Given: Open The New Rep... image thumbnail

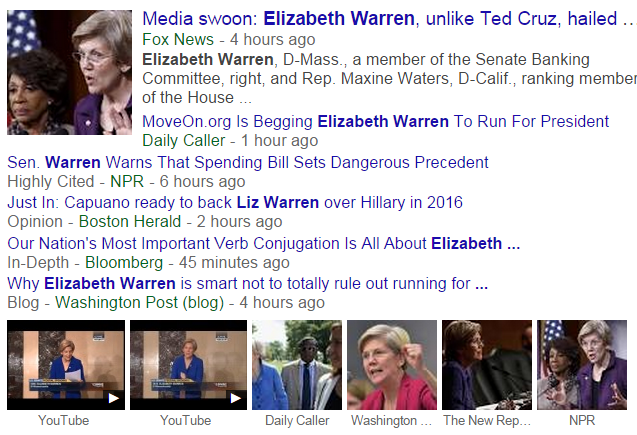Looking at the screenshot, I should coord(487,365).
